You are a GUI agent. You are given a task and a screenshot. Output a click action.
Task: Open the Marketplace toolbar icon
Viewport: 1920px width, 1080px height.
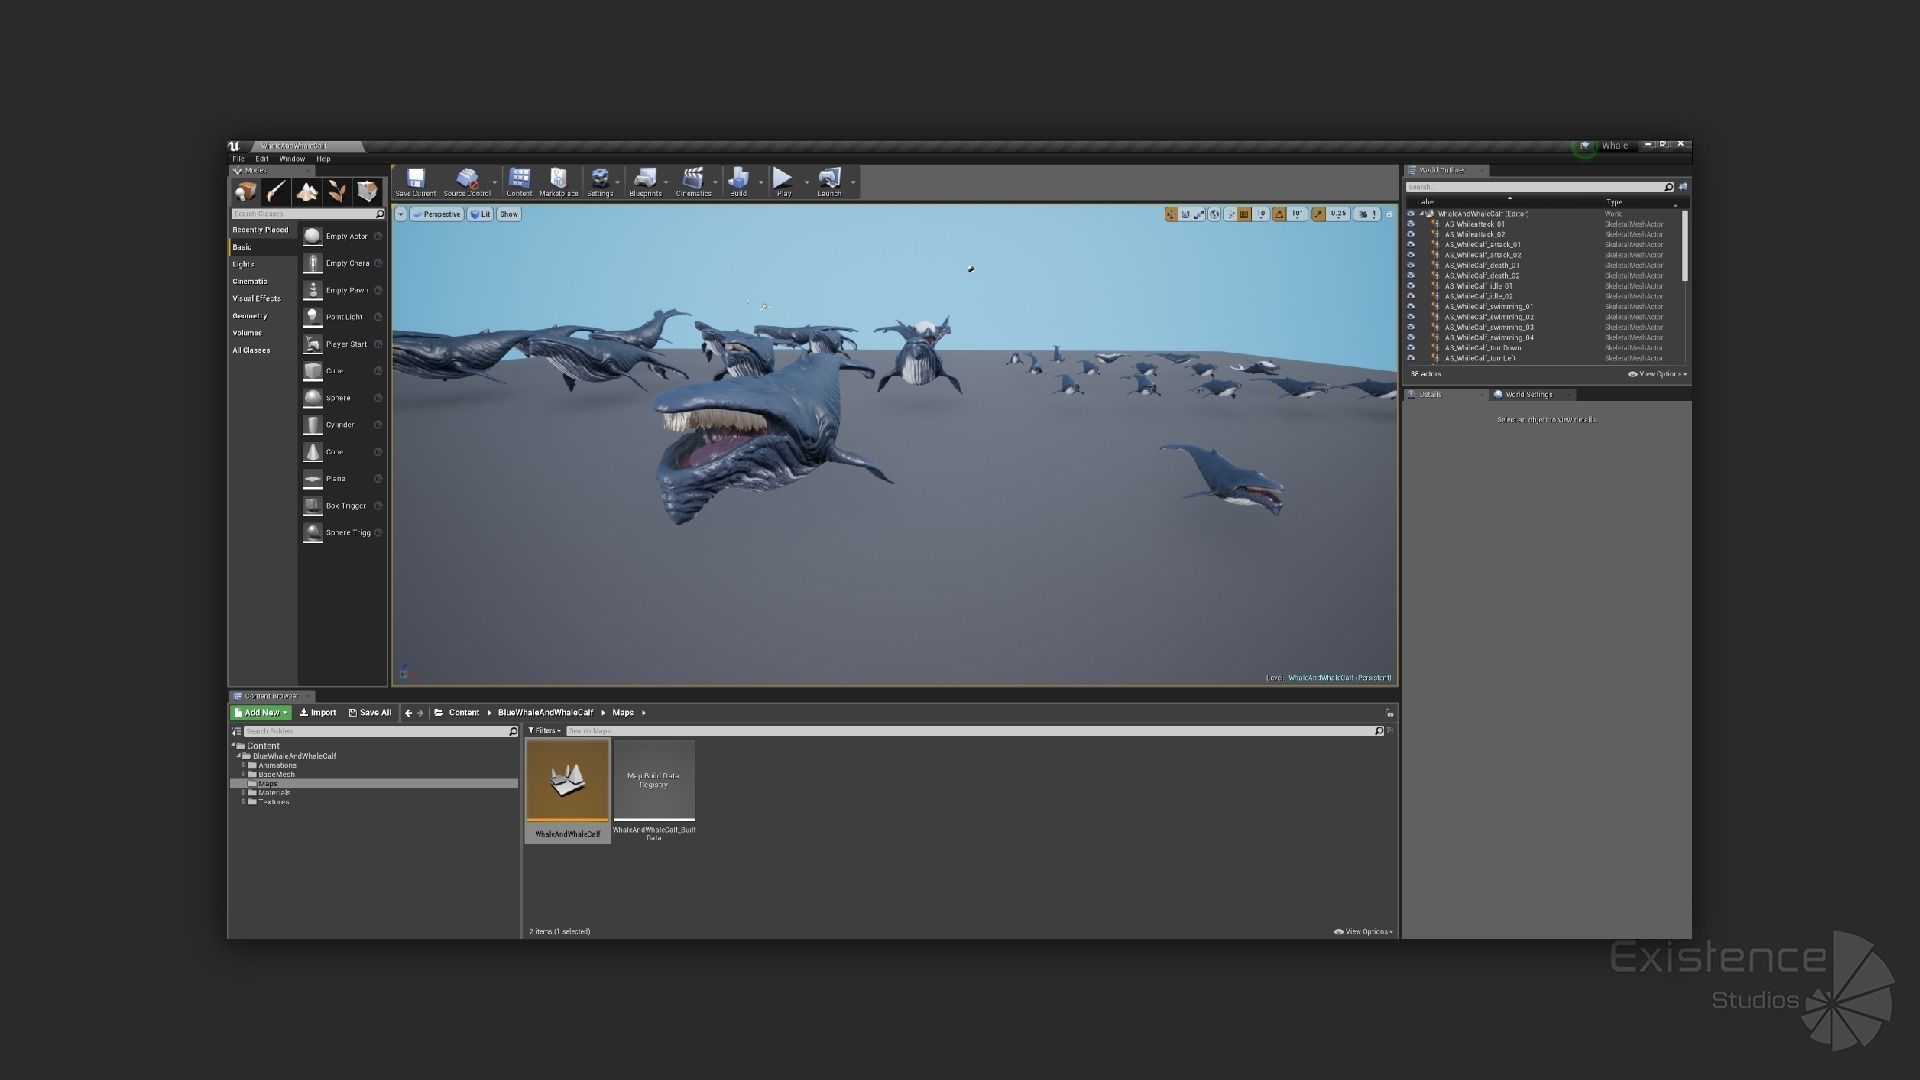coord(558,182)
